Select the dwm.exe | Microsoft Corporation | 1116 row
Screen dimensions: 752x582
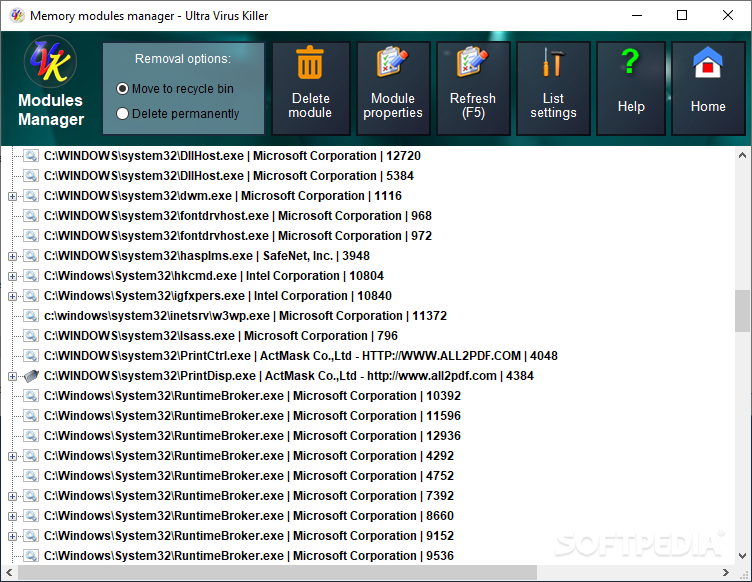pyautogui.click(x=223, y=196)
